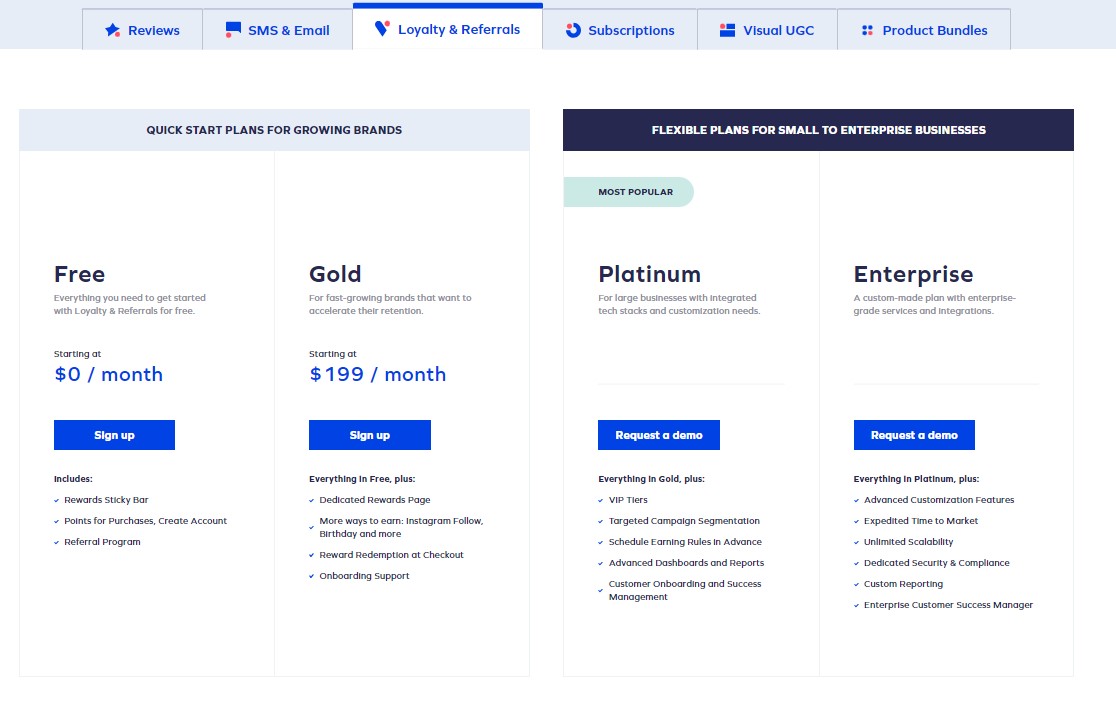Image resolution: width=1116 pixels, height=720 pixels.
Task: Click the Quick Start Plans header banner
Action: coord(274,129)
